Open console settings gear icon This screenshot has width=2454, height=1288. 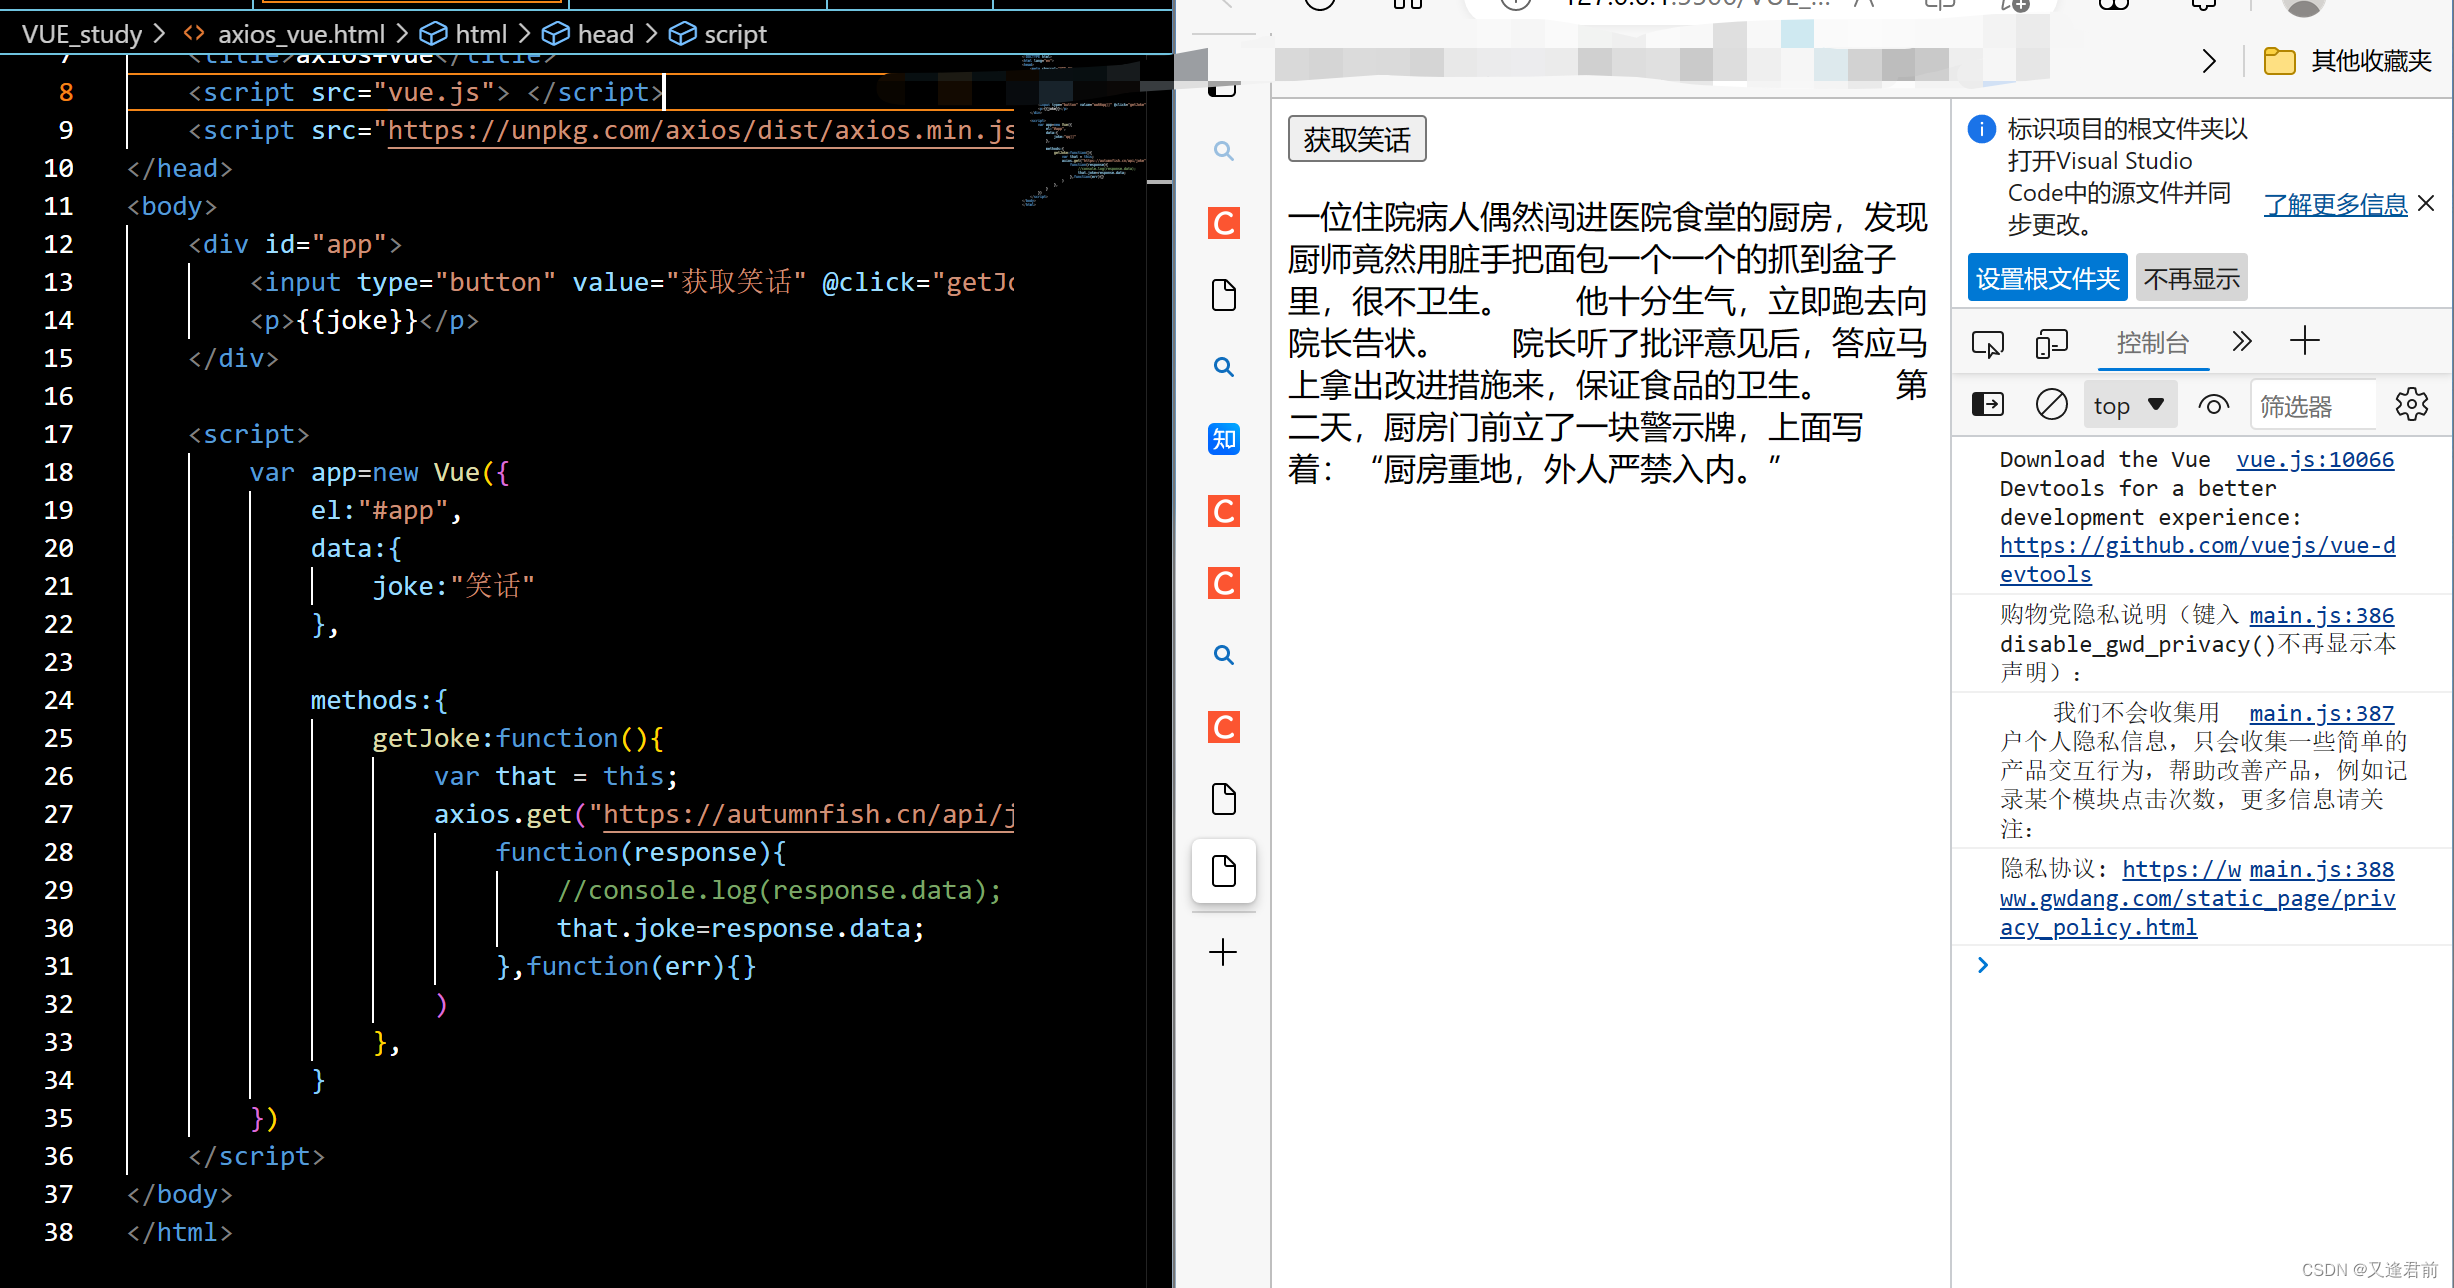point(2411,405)
